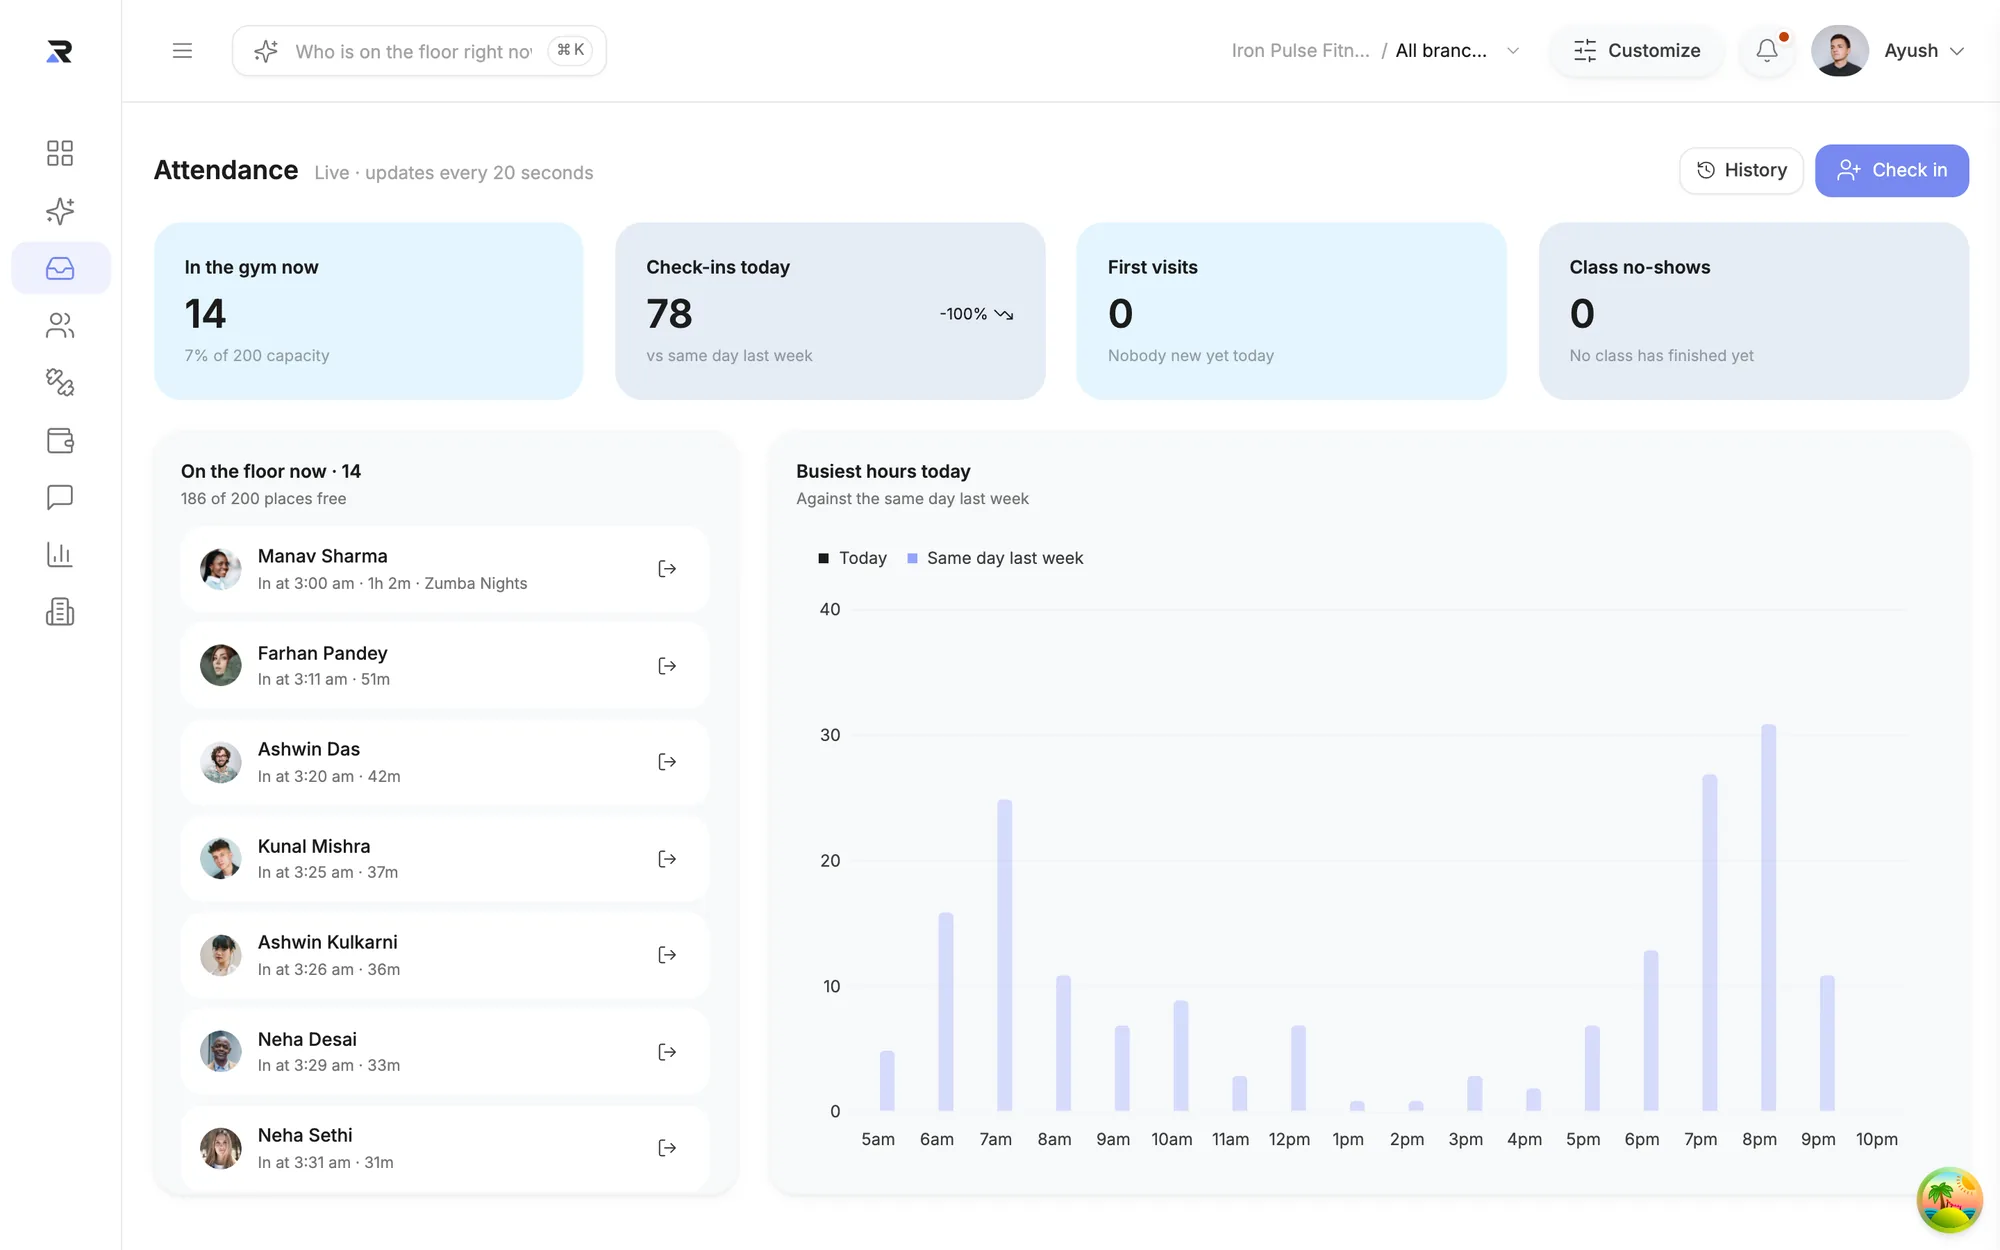
Task: Open the bar chart reports icon in sidebar
Action: (60, 554)
